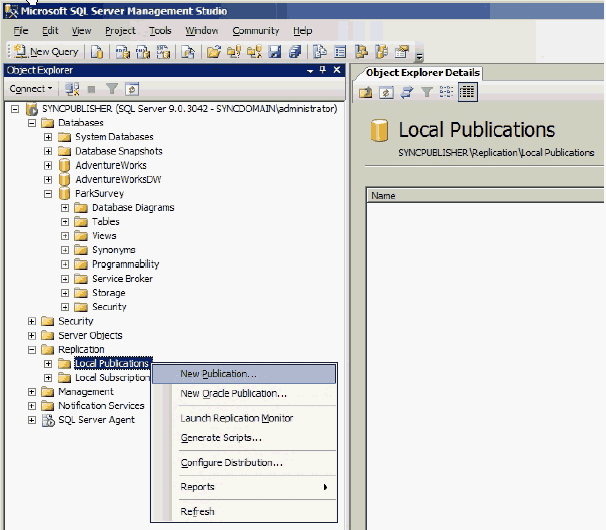Screen dimensions: 606x530
Task: Click the Analysis Services DMX Query icon
Action: pyautogui.click(x=143, y=51)
